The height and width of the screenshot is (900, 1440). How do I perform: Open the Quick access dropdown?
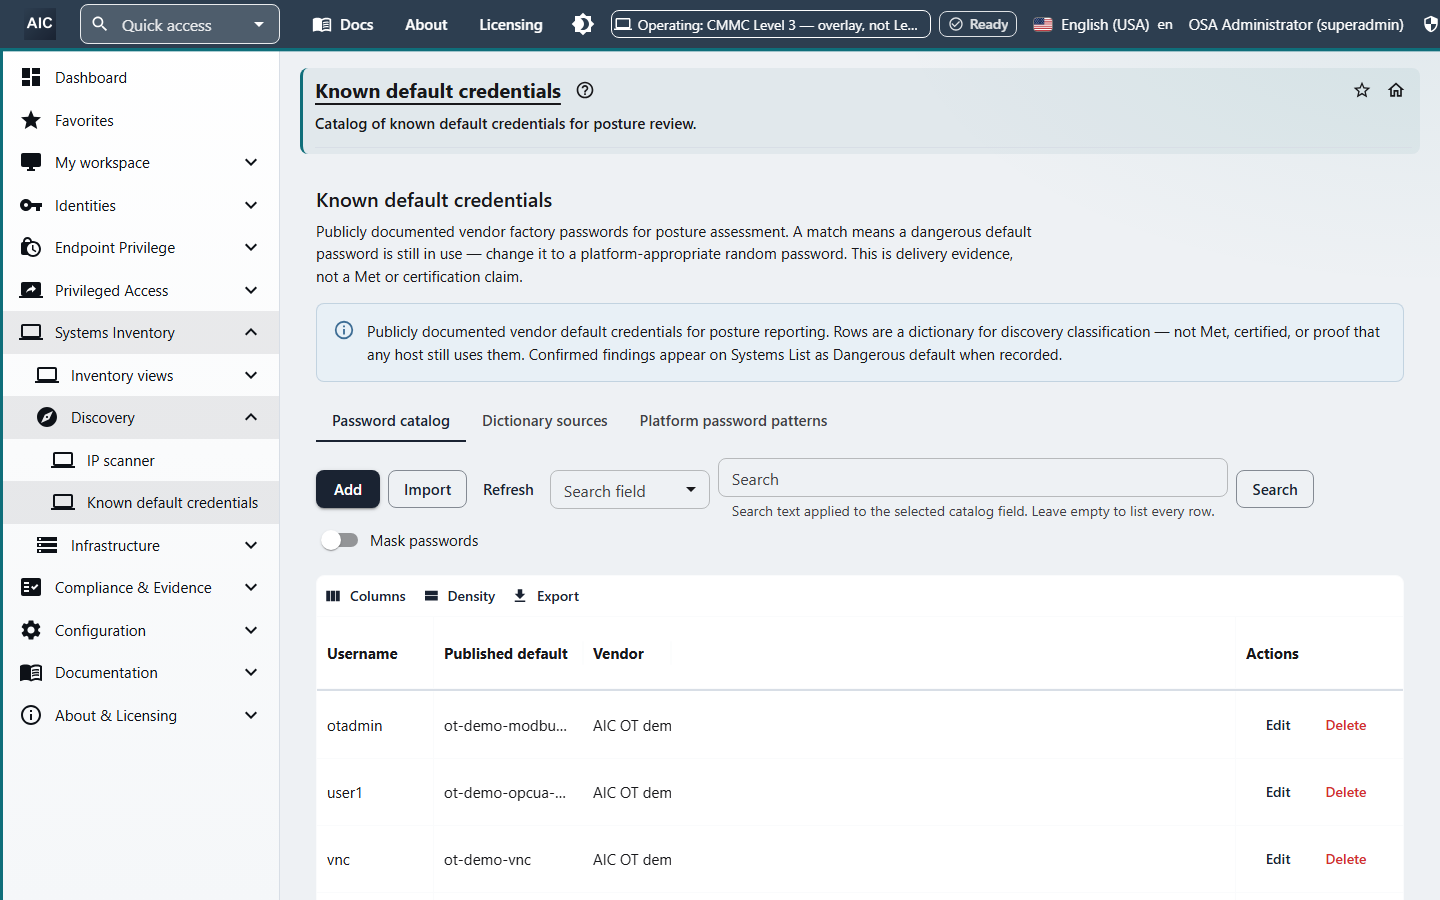pos(180,24)
